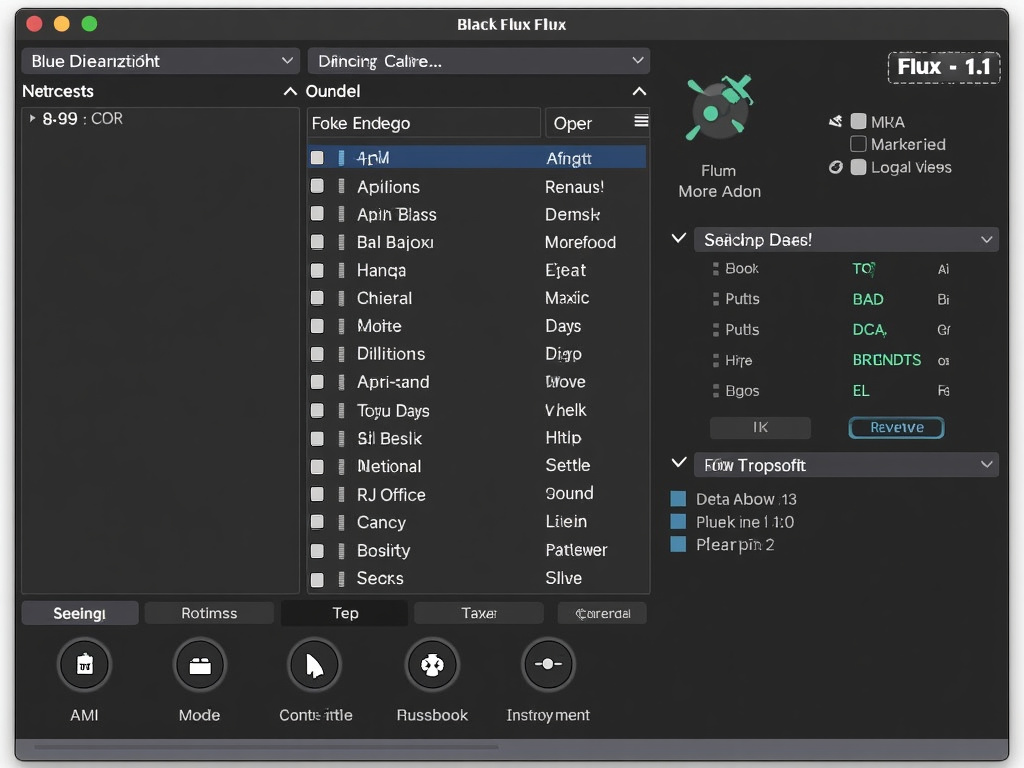Collapse the Oundel panel
This screenshot has width=1024, height=768.
point(639,91)
